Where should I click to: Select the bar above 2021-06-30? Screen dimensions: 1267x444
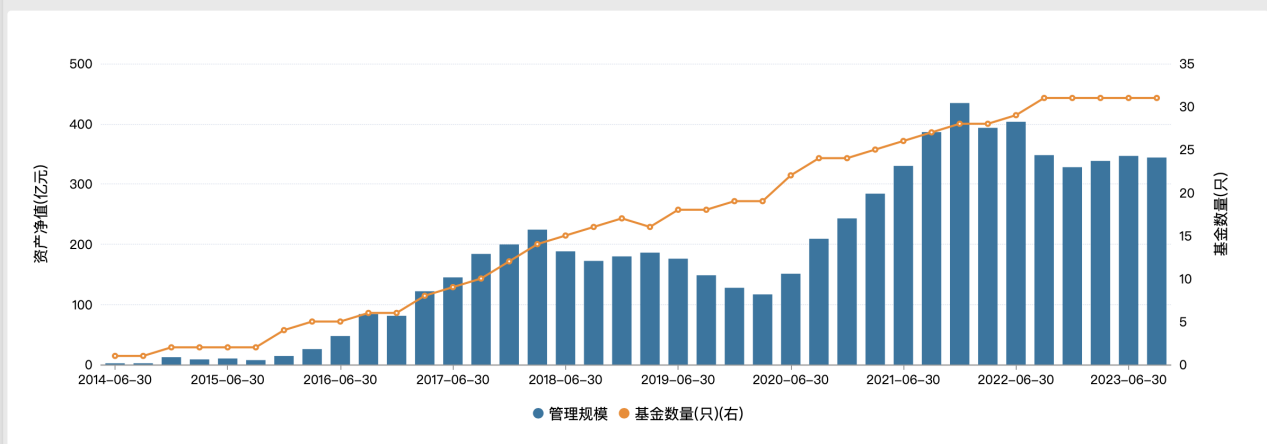coord(903,266)
